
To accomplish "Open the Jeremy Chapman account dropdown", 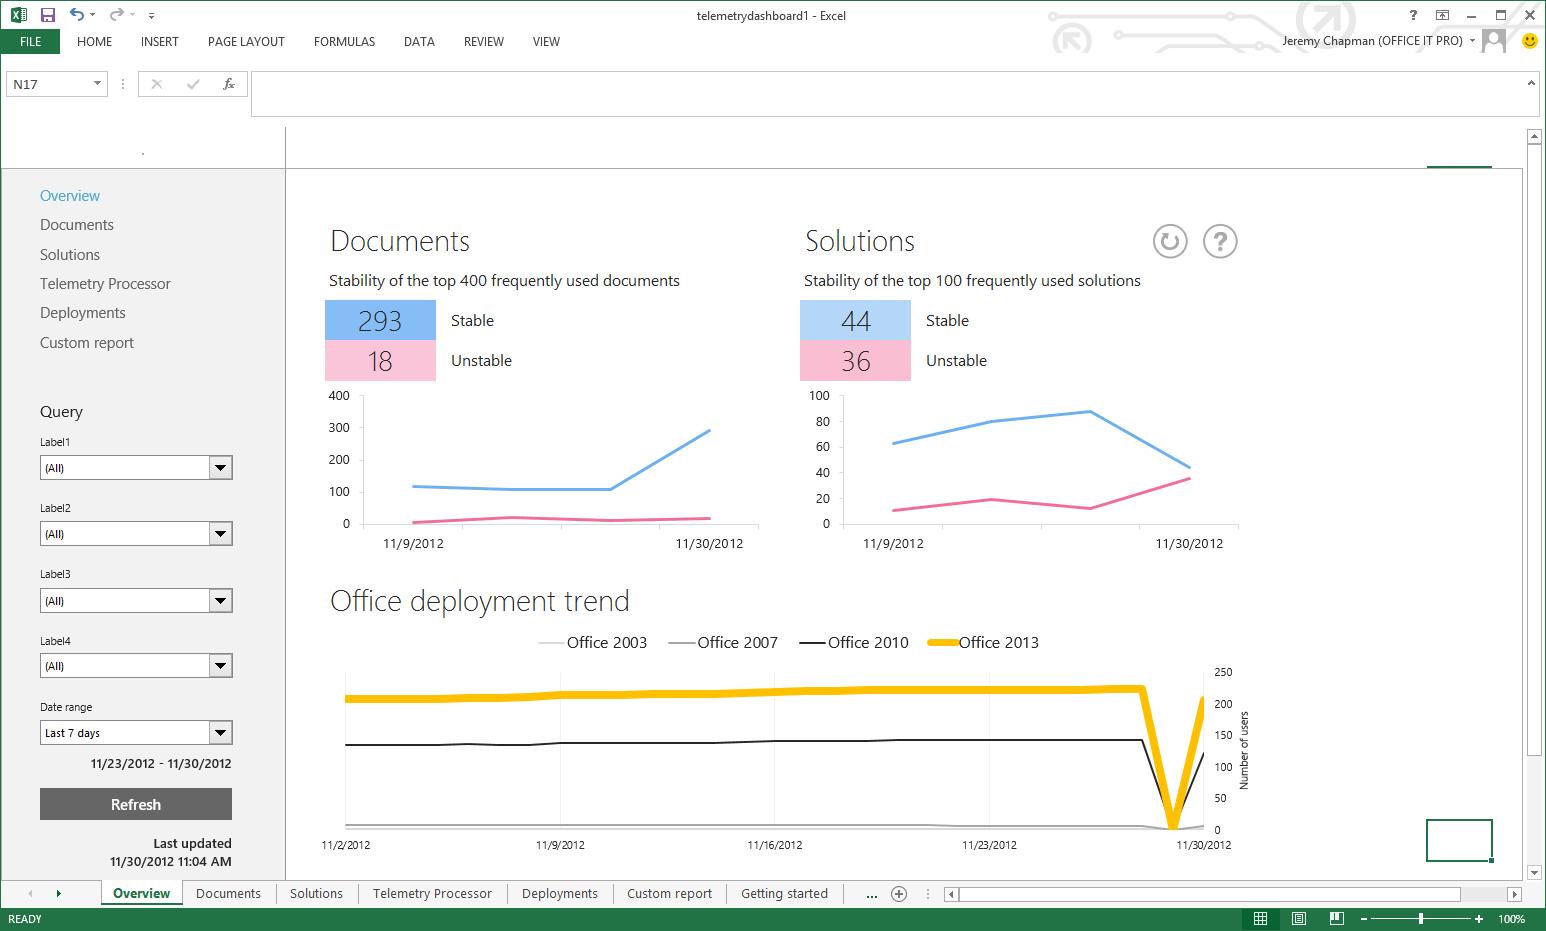I will point(1472,41).
